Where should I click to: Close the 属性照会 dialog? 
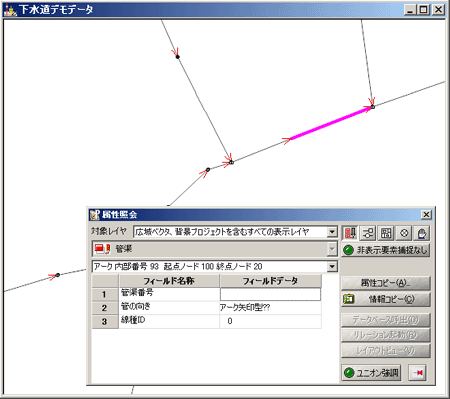pos(426,215)
